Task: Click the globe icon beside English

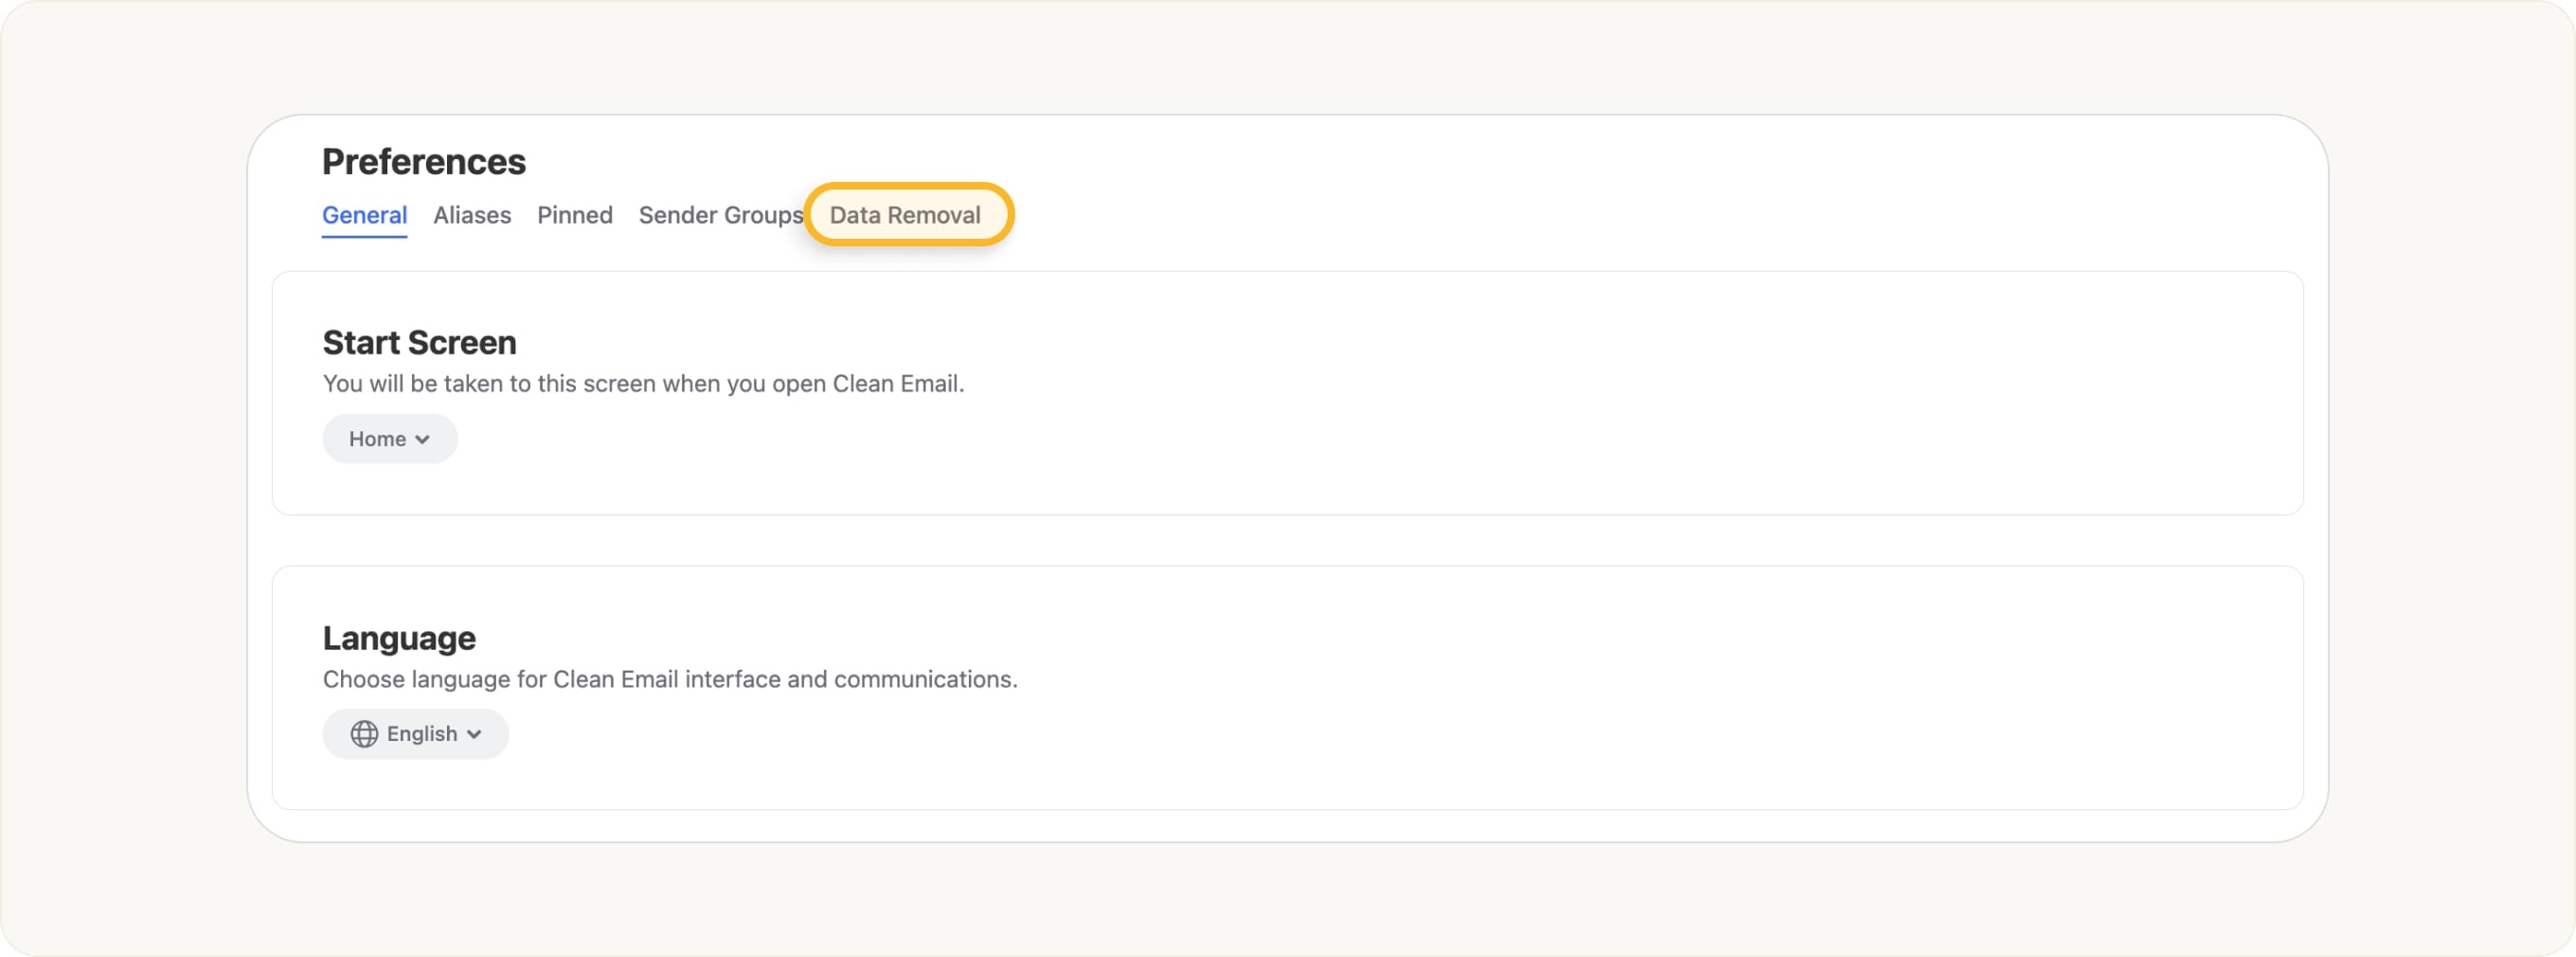Action: tap(366, 733)
